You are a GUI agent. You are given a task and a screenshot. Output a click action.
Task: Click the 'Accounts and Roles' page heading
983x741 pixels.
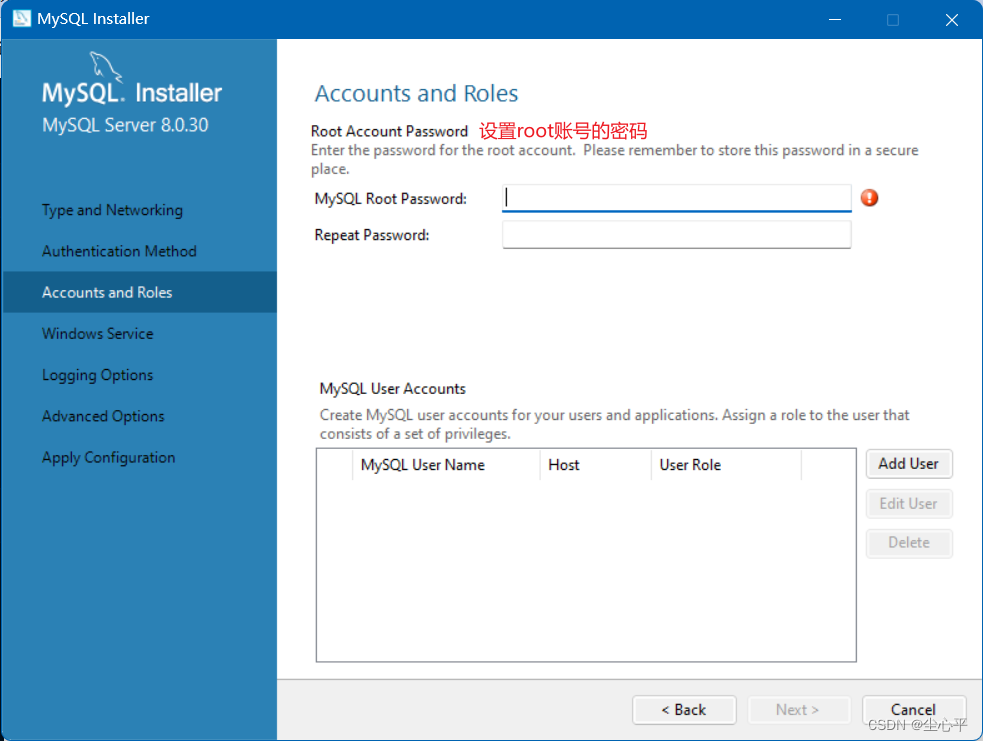pyautogui.click(x=416, y=93)
